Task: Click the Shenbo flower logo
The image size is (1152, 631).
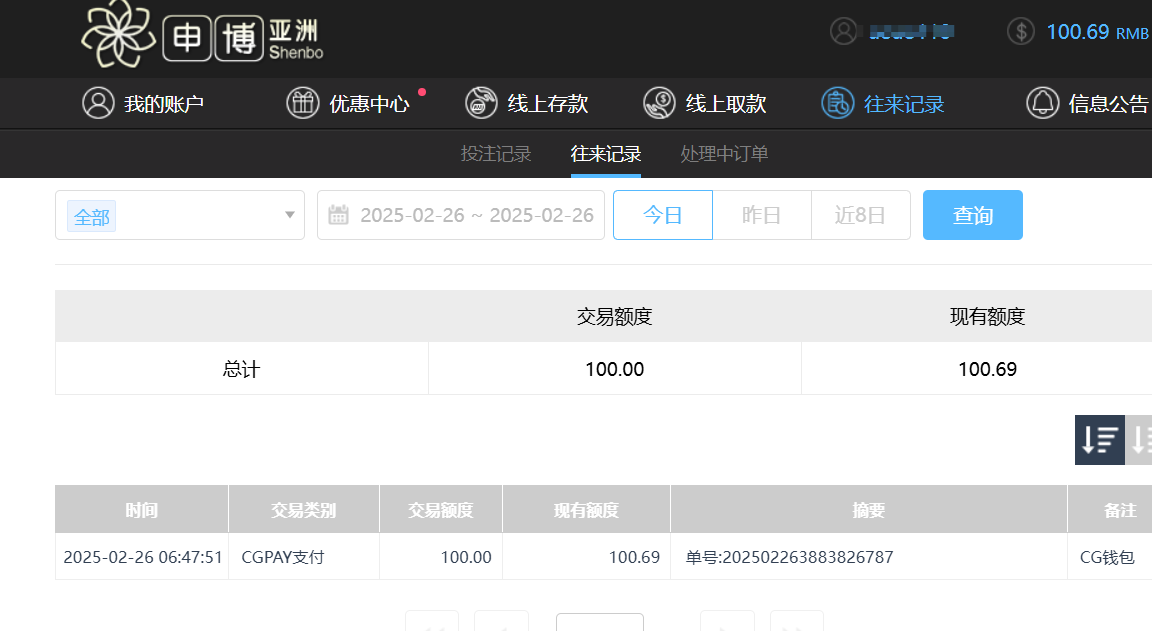Action: (118, 36)
